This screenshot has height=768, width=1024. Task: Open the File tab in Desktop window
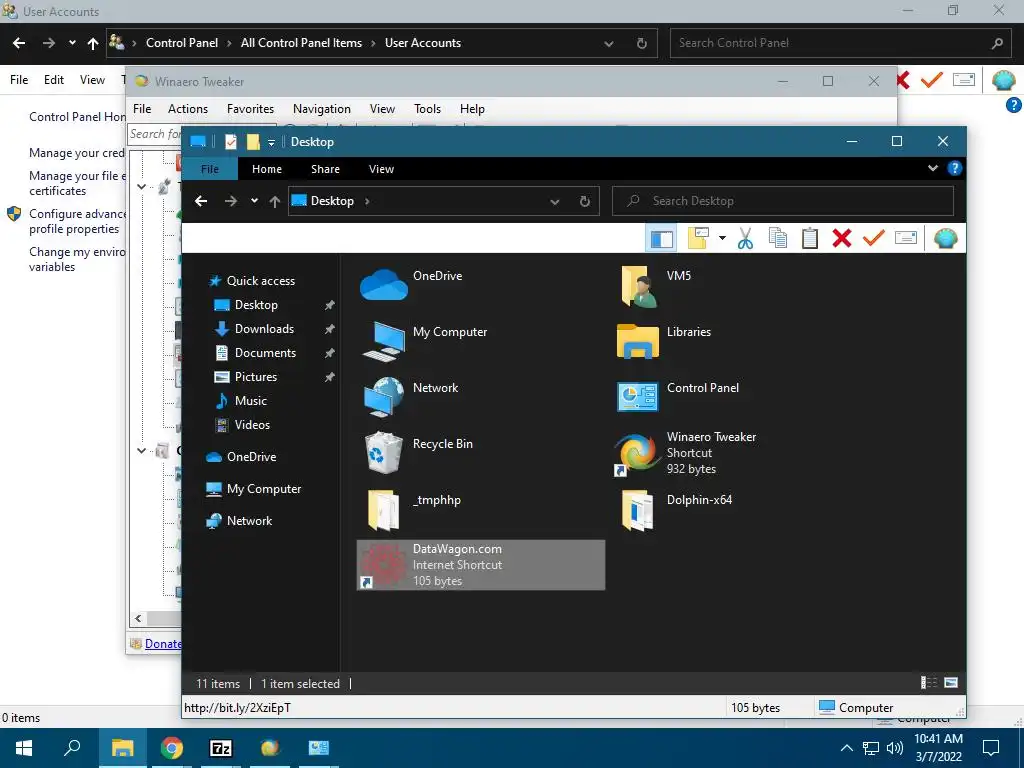tap(210, 169)
